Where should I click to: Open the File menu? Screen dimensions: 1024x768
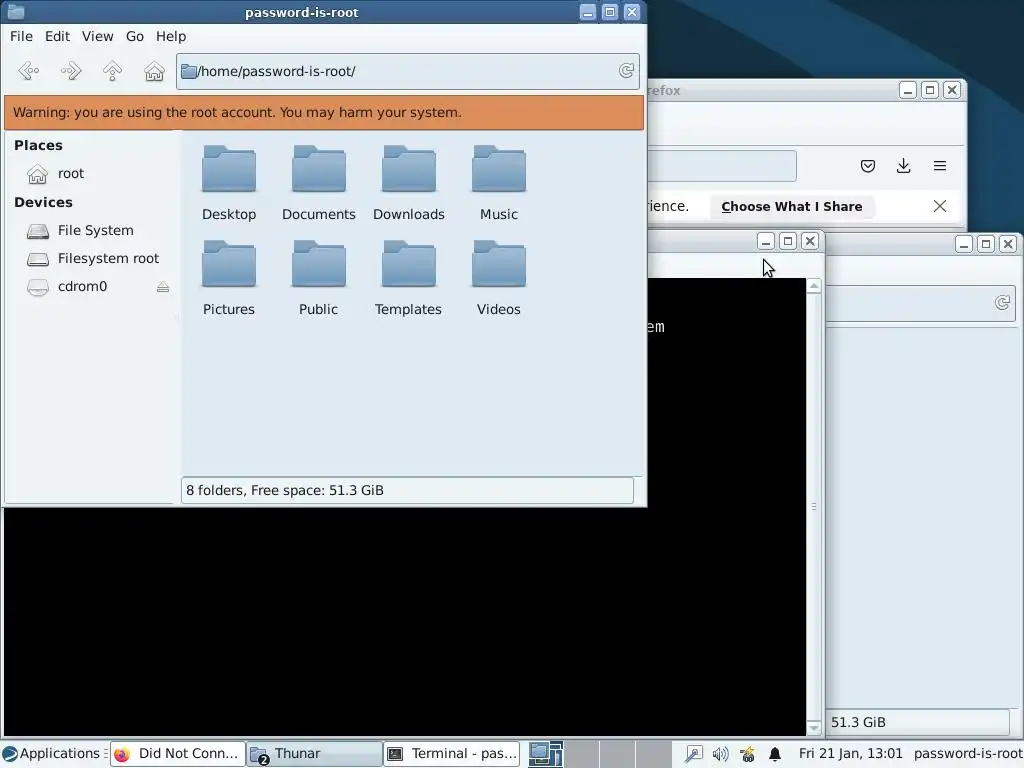[21, 37]
